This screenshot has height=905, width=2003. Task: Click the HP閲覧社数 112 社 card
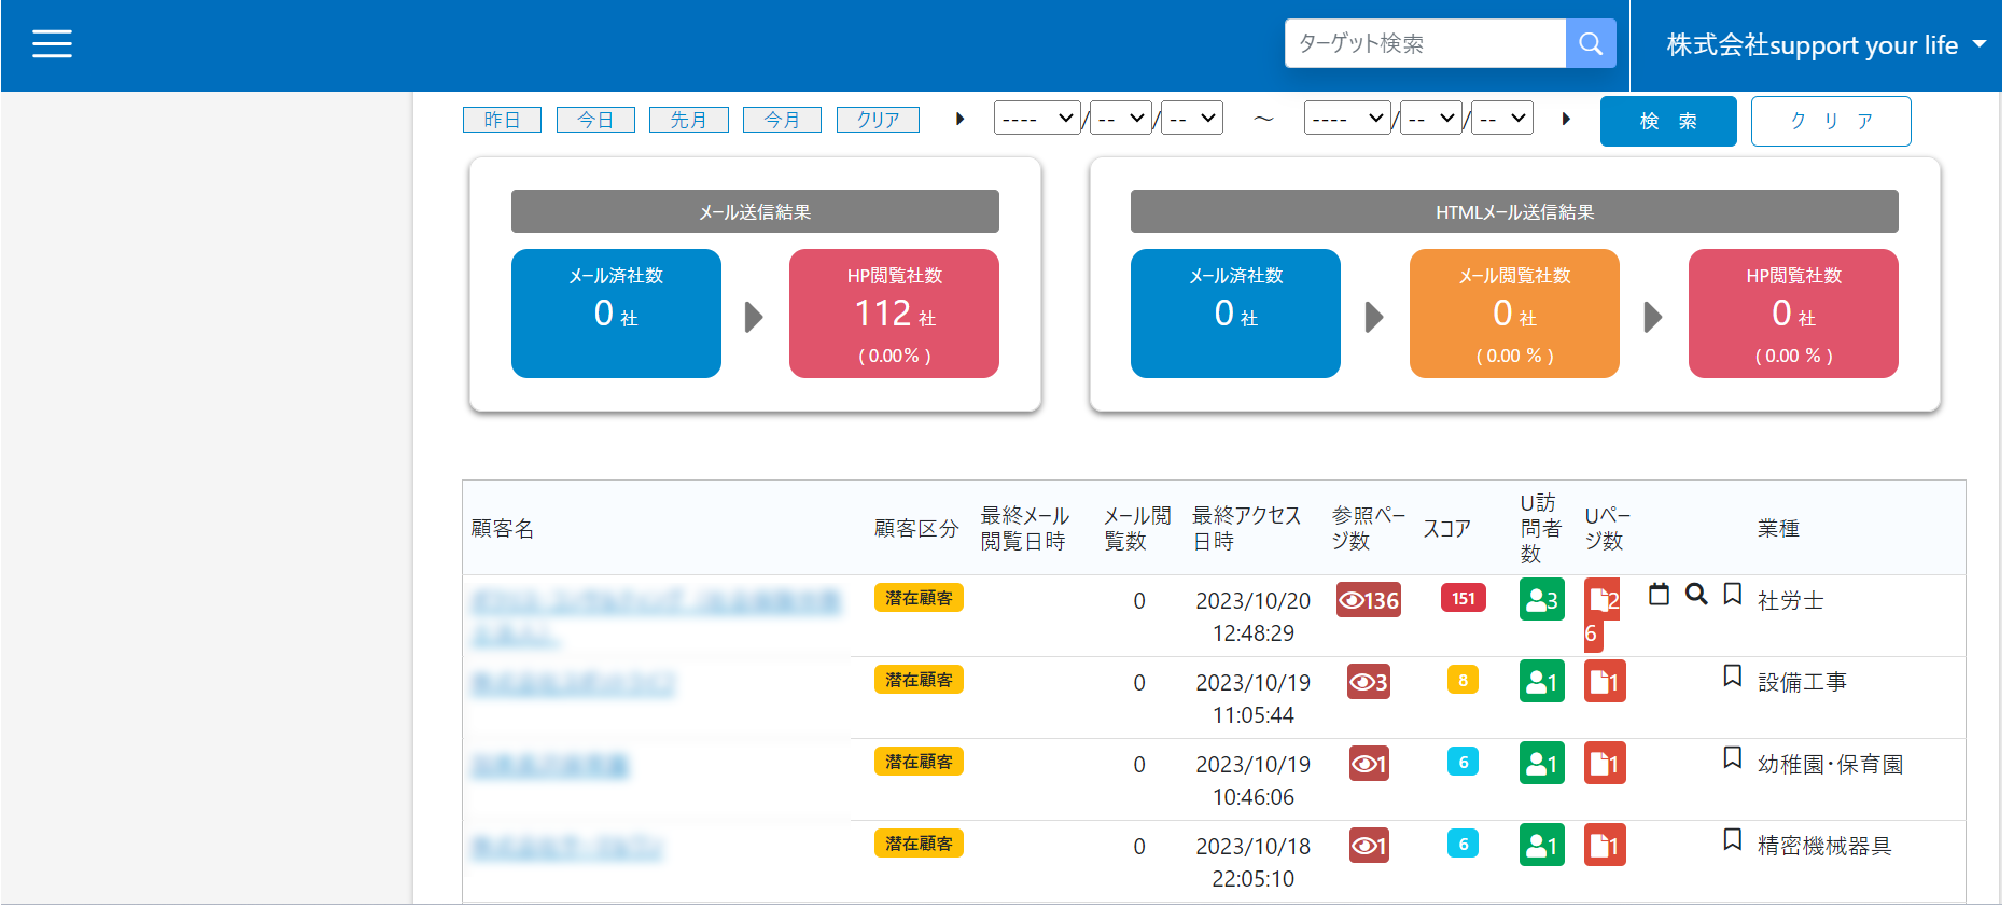point(894,313)
